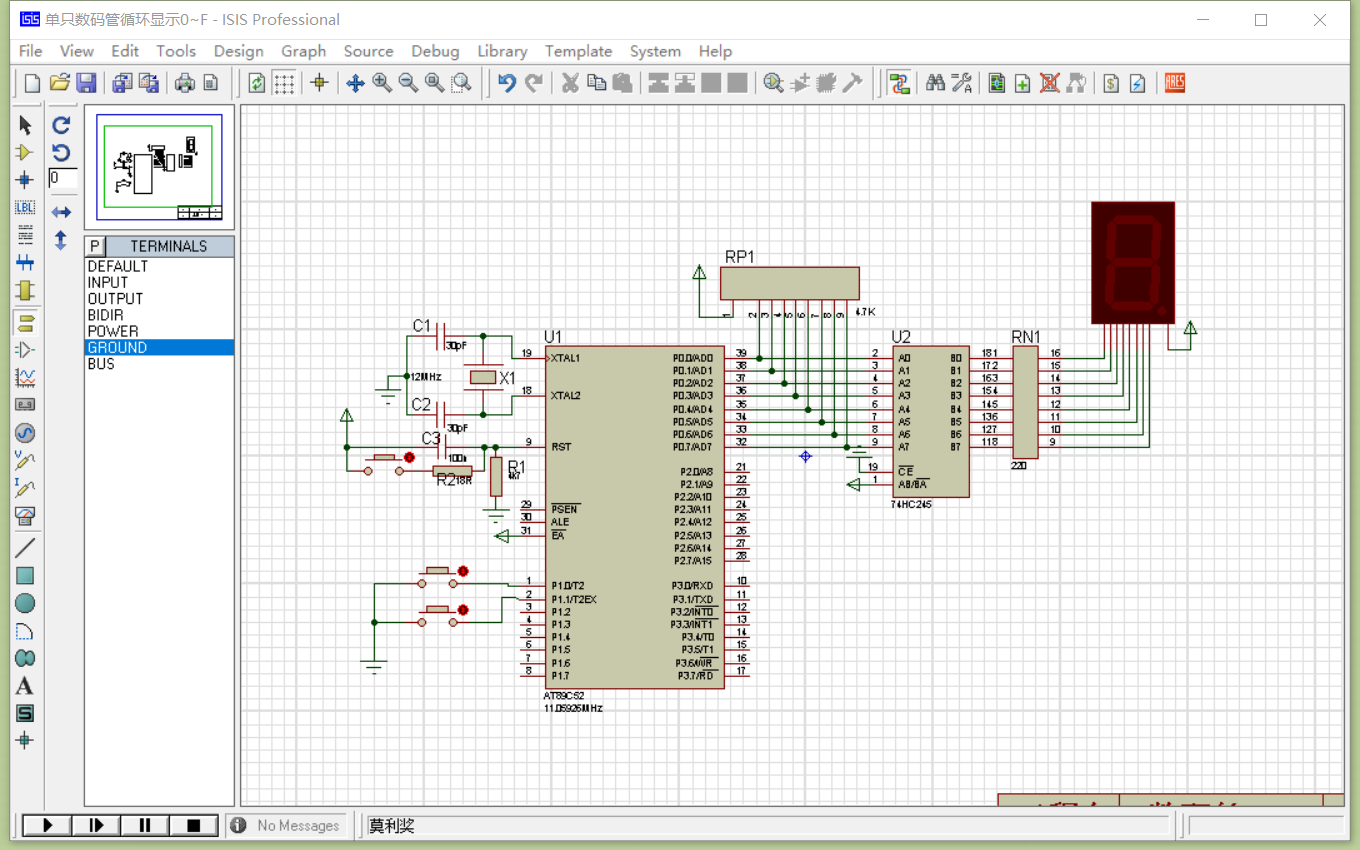
Task: Click the ARES netlist transfer icon
Action: (1175, 83)
